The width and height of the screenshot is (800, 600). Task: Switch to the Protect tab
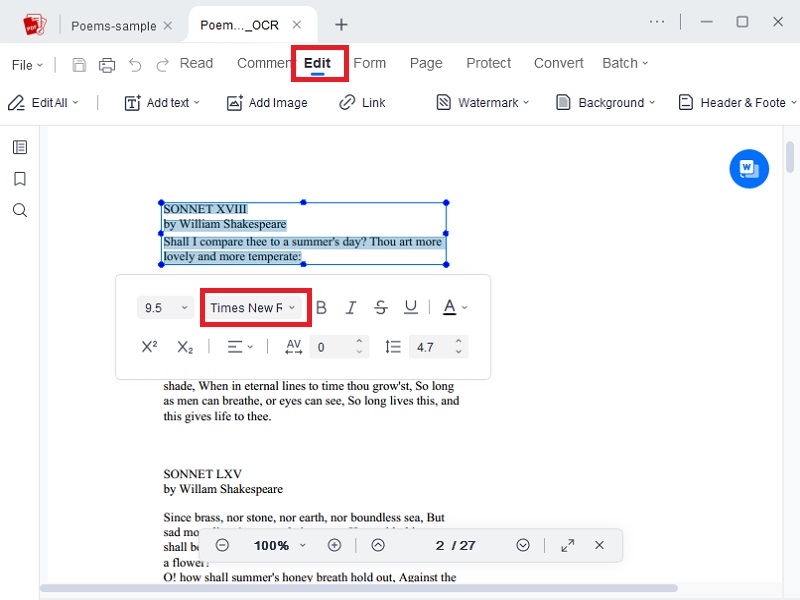(488, 63)
